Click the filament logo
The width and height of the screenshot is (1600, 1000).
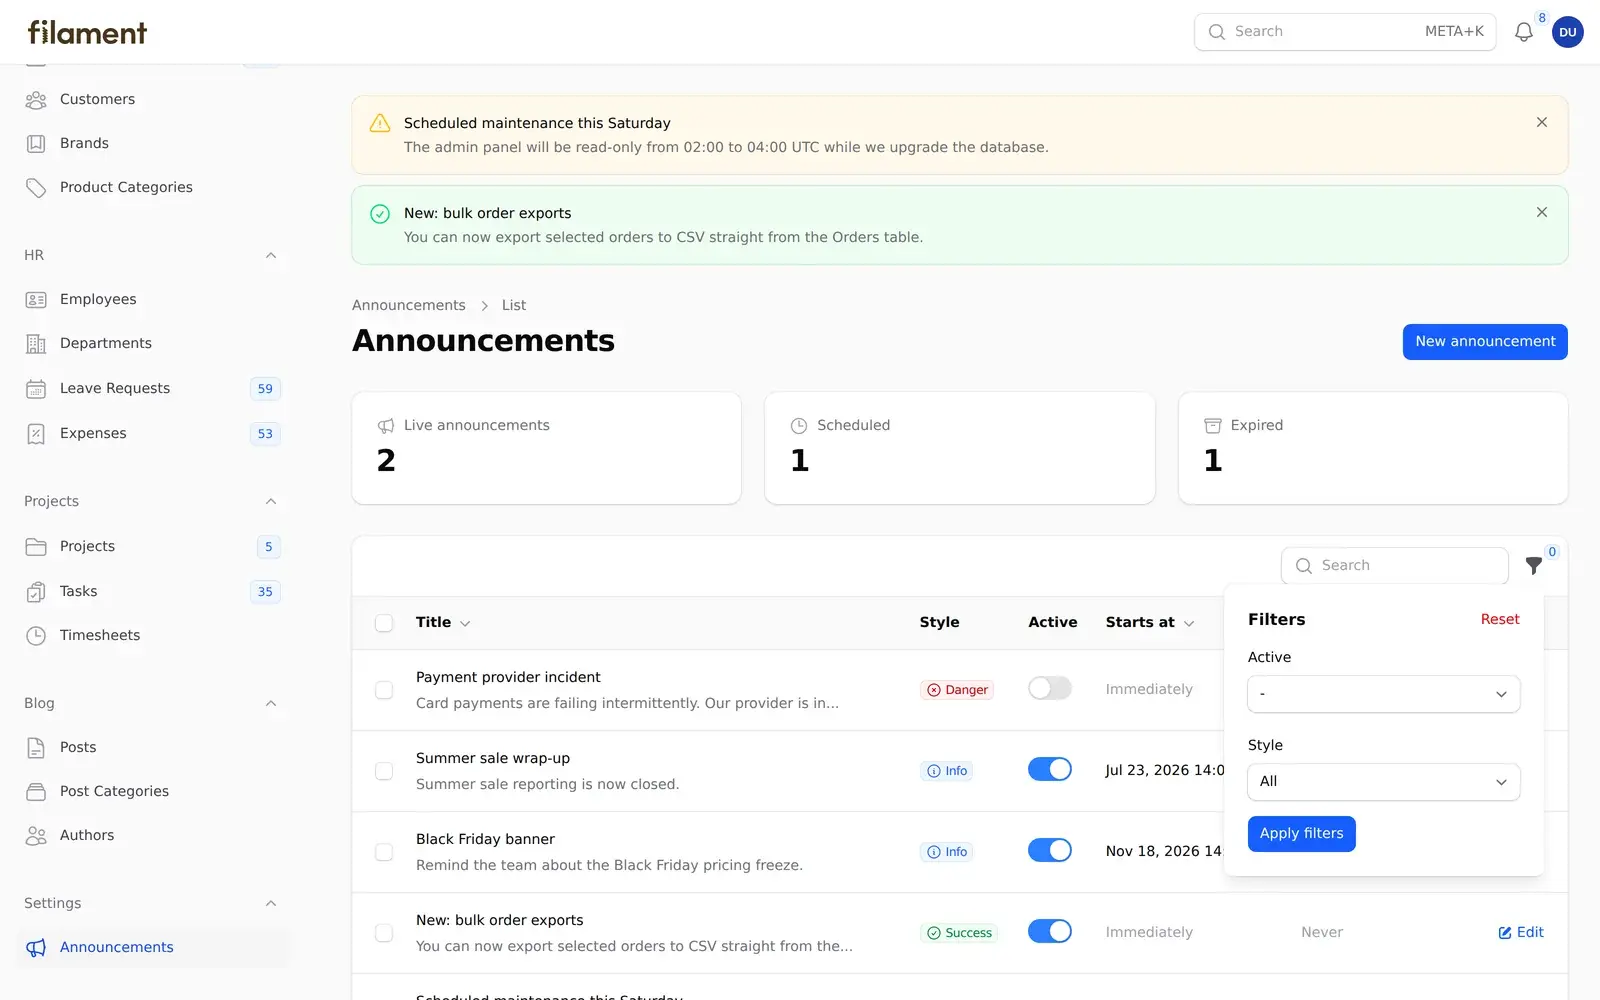pos(87,32)
